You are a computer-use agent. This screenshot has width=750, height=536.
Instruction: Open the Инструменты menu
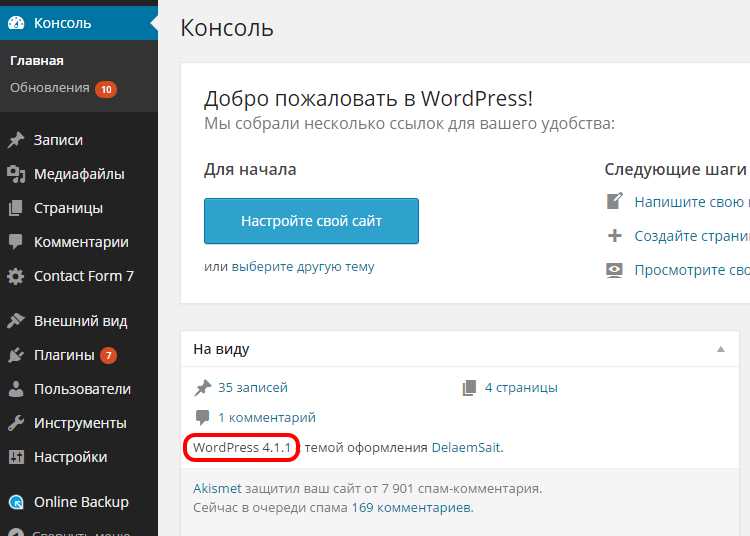tap(79, 423)
